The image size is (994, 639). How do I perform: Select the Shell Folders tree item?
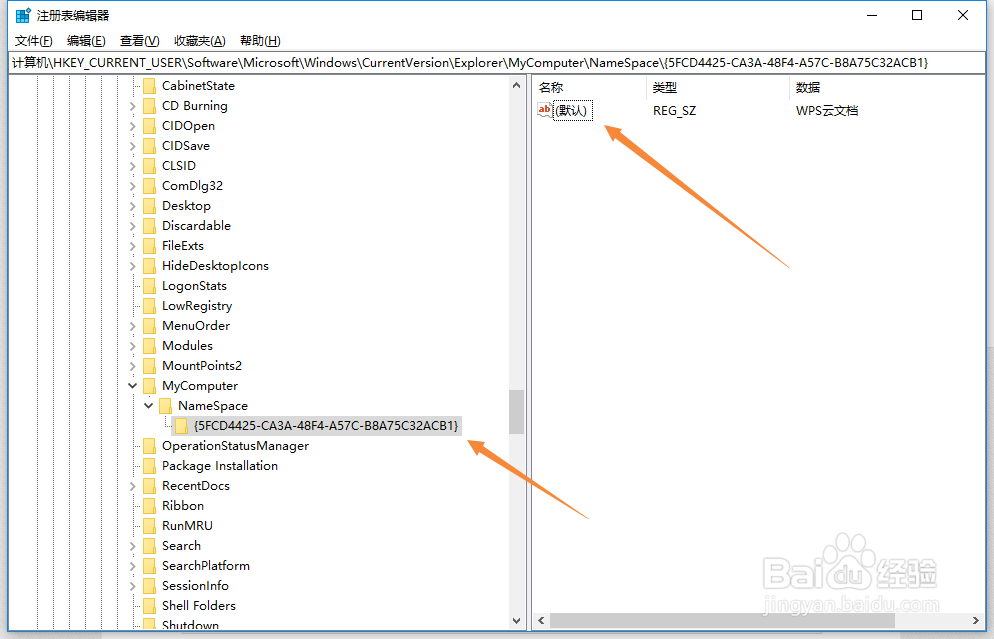click(x=198, y=606)
